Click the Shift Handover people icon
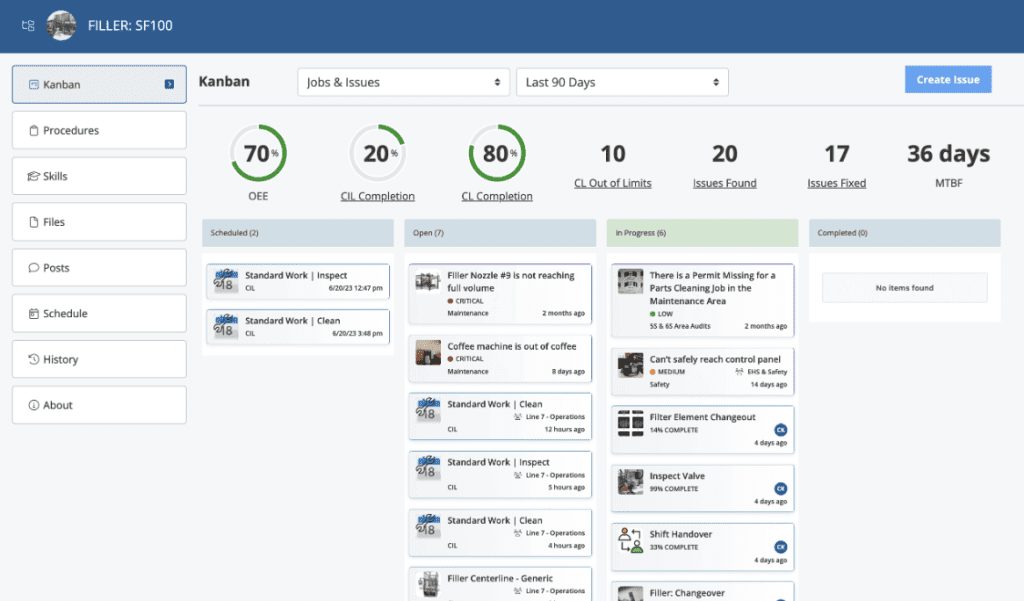Viewport: 1024px width, 601px height. [x=630, y=541]
